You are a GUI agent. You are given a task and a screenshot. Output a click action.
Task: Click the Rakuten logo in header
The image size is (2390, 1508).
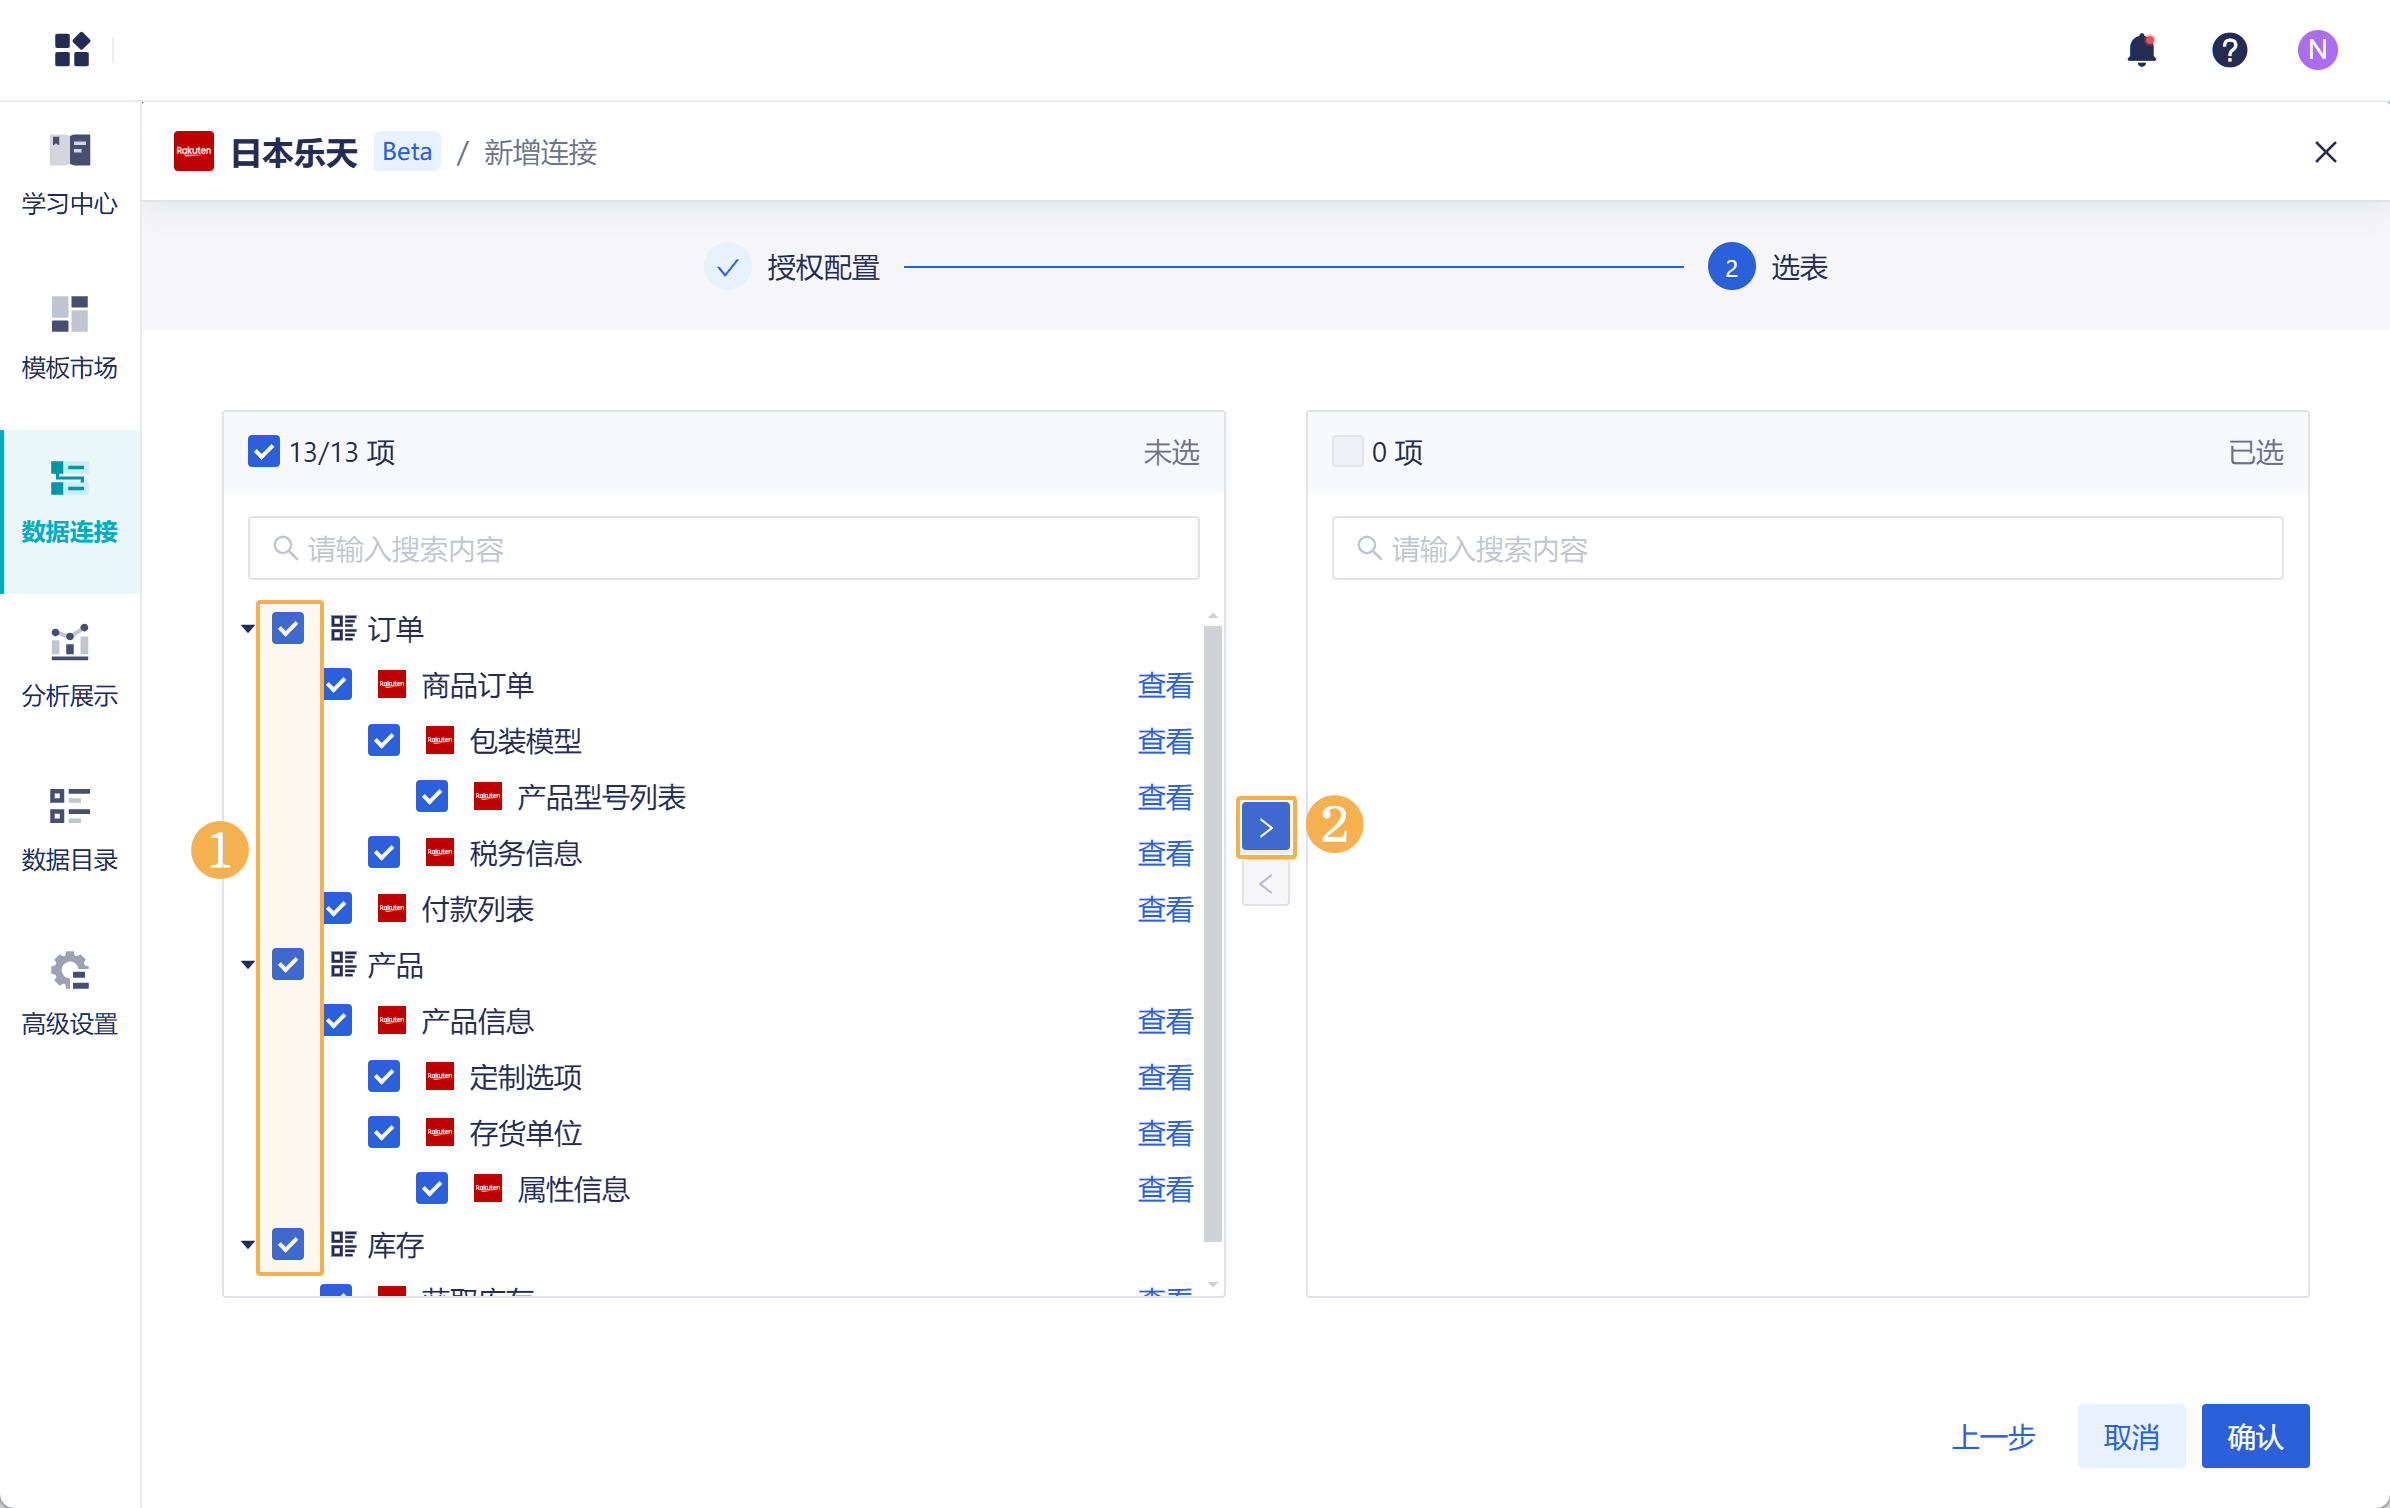(x=194, y=152)
